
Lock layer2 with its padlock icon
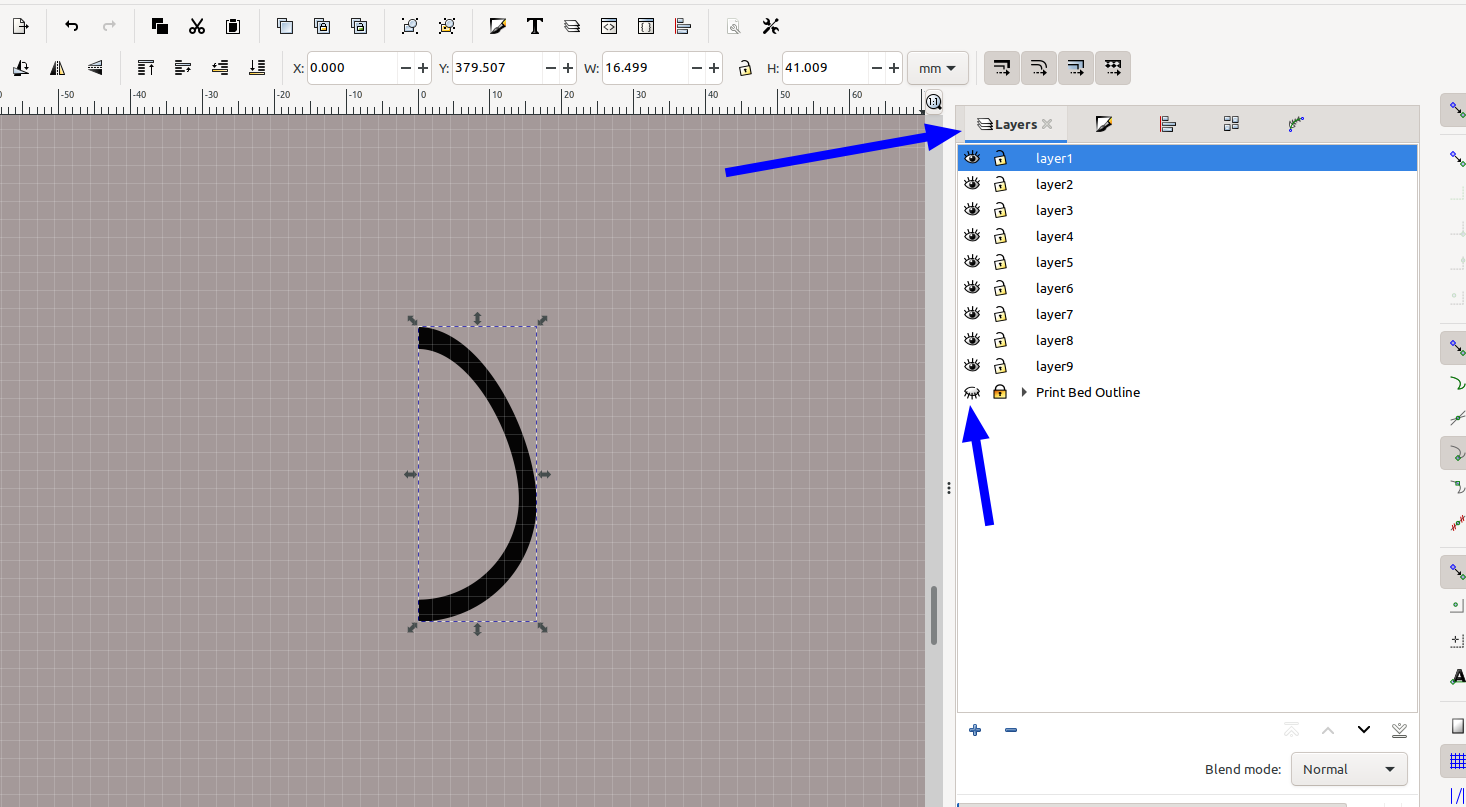tap(1000, 184)
